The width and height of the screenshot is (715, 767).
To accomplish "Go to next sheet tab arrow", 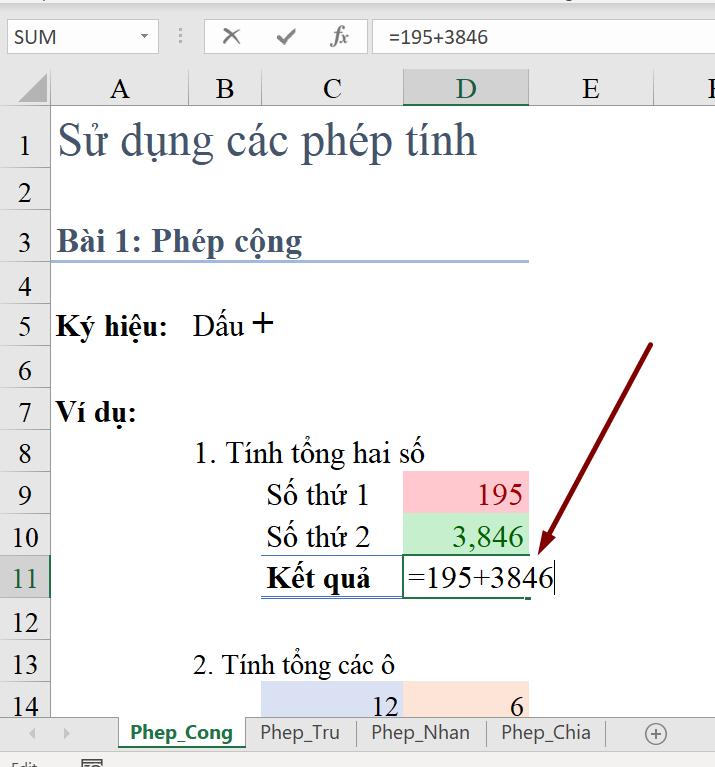I will click(67, 733).
